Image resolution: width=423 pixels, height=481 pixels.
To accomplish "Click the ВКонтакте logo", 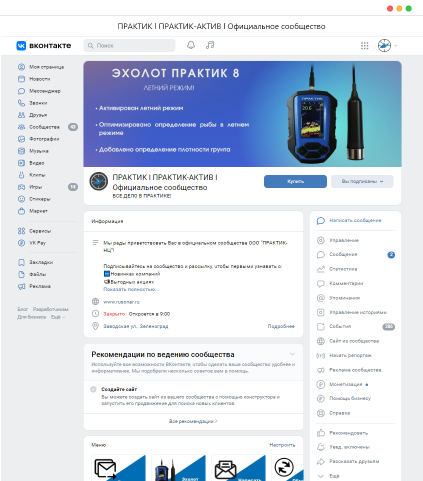I will tap(44, 46).
